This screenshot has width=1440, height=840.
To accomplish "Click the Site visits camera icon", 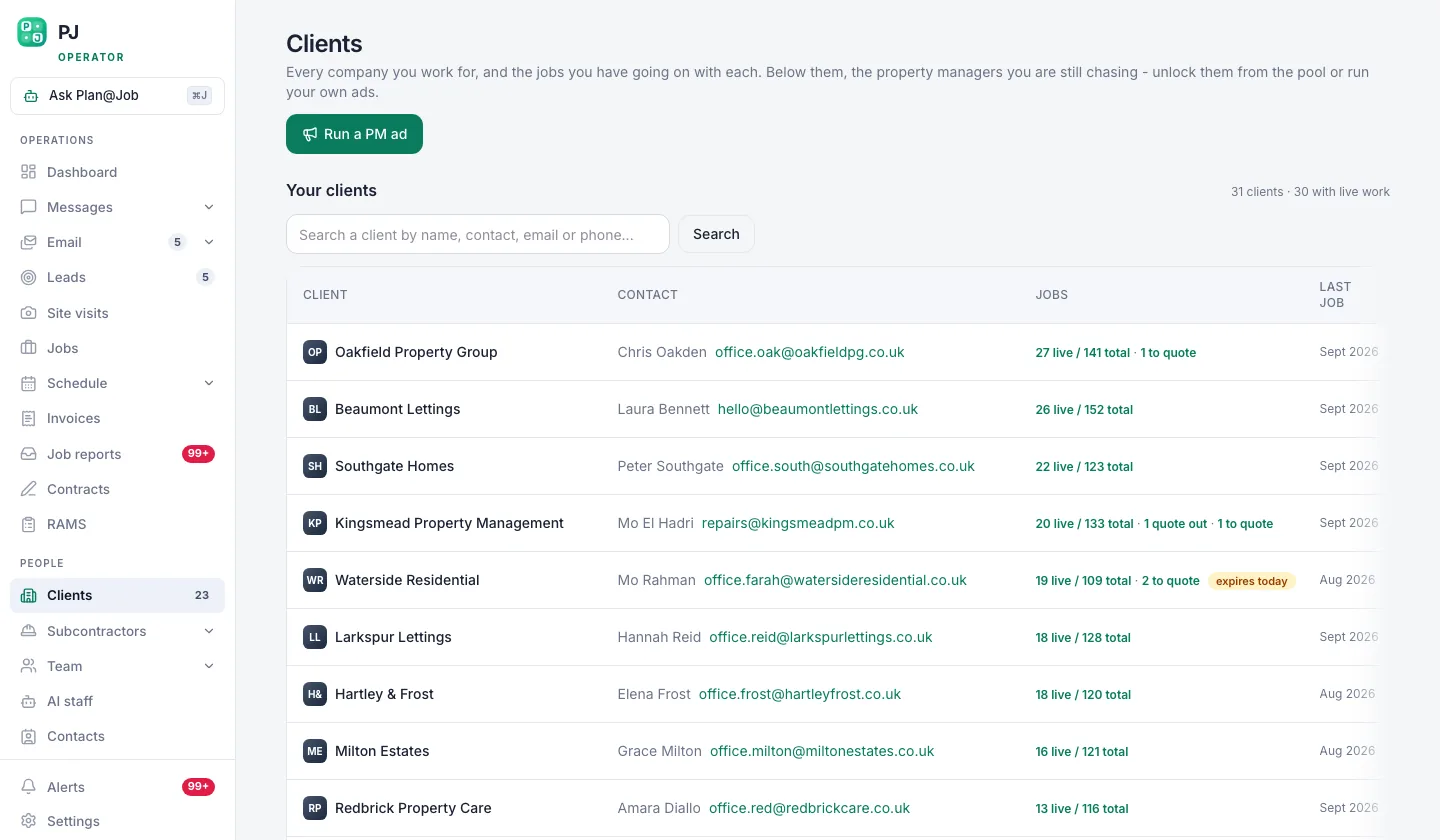I will (28, 313).
